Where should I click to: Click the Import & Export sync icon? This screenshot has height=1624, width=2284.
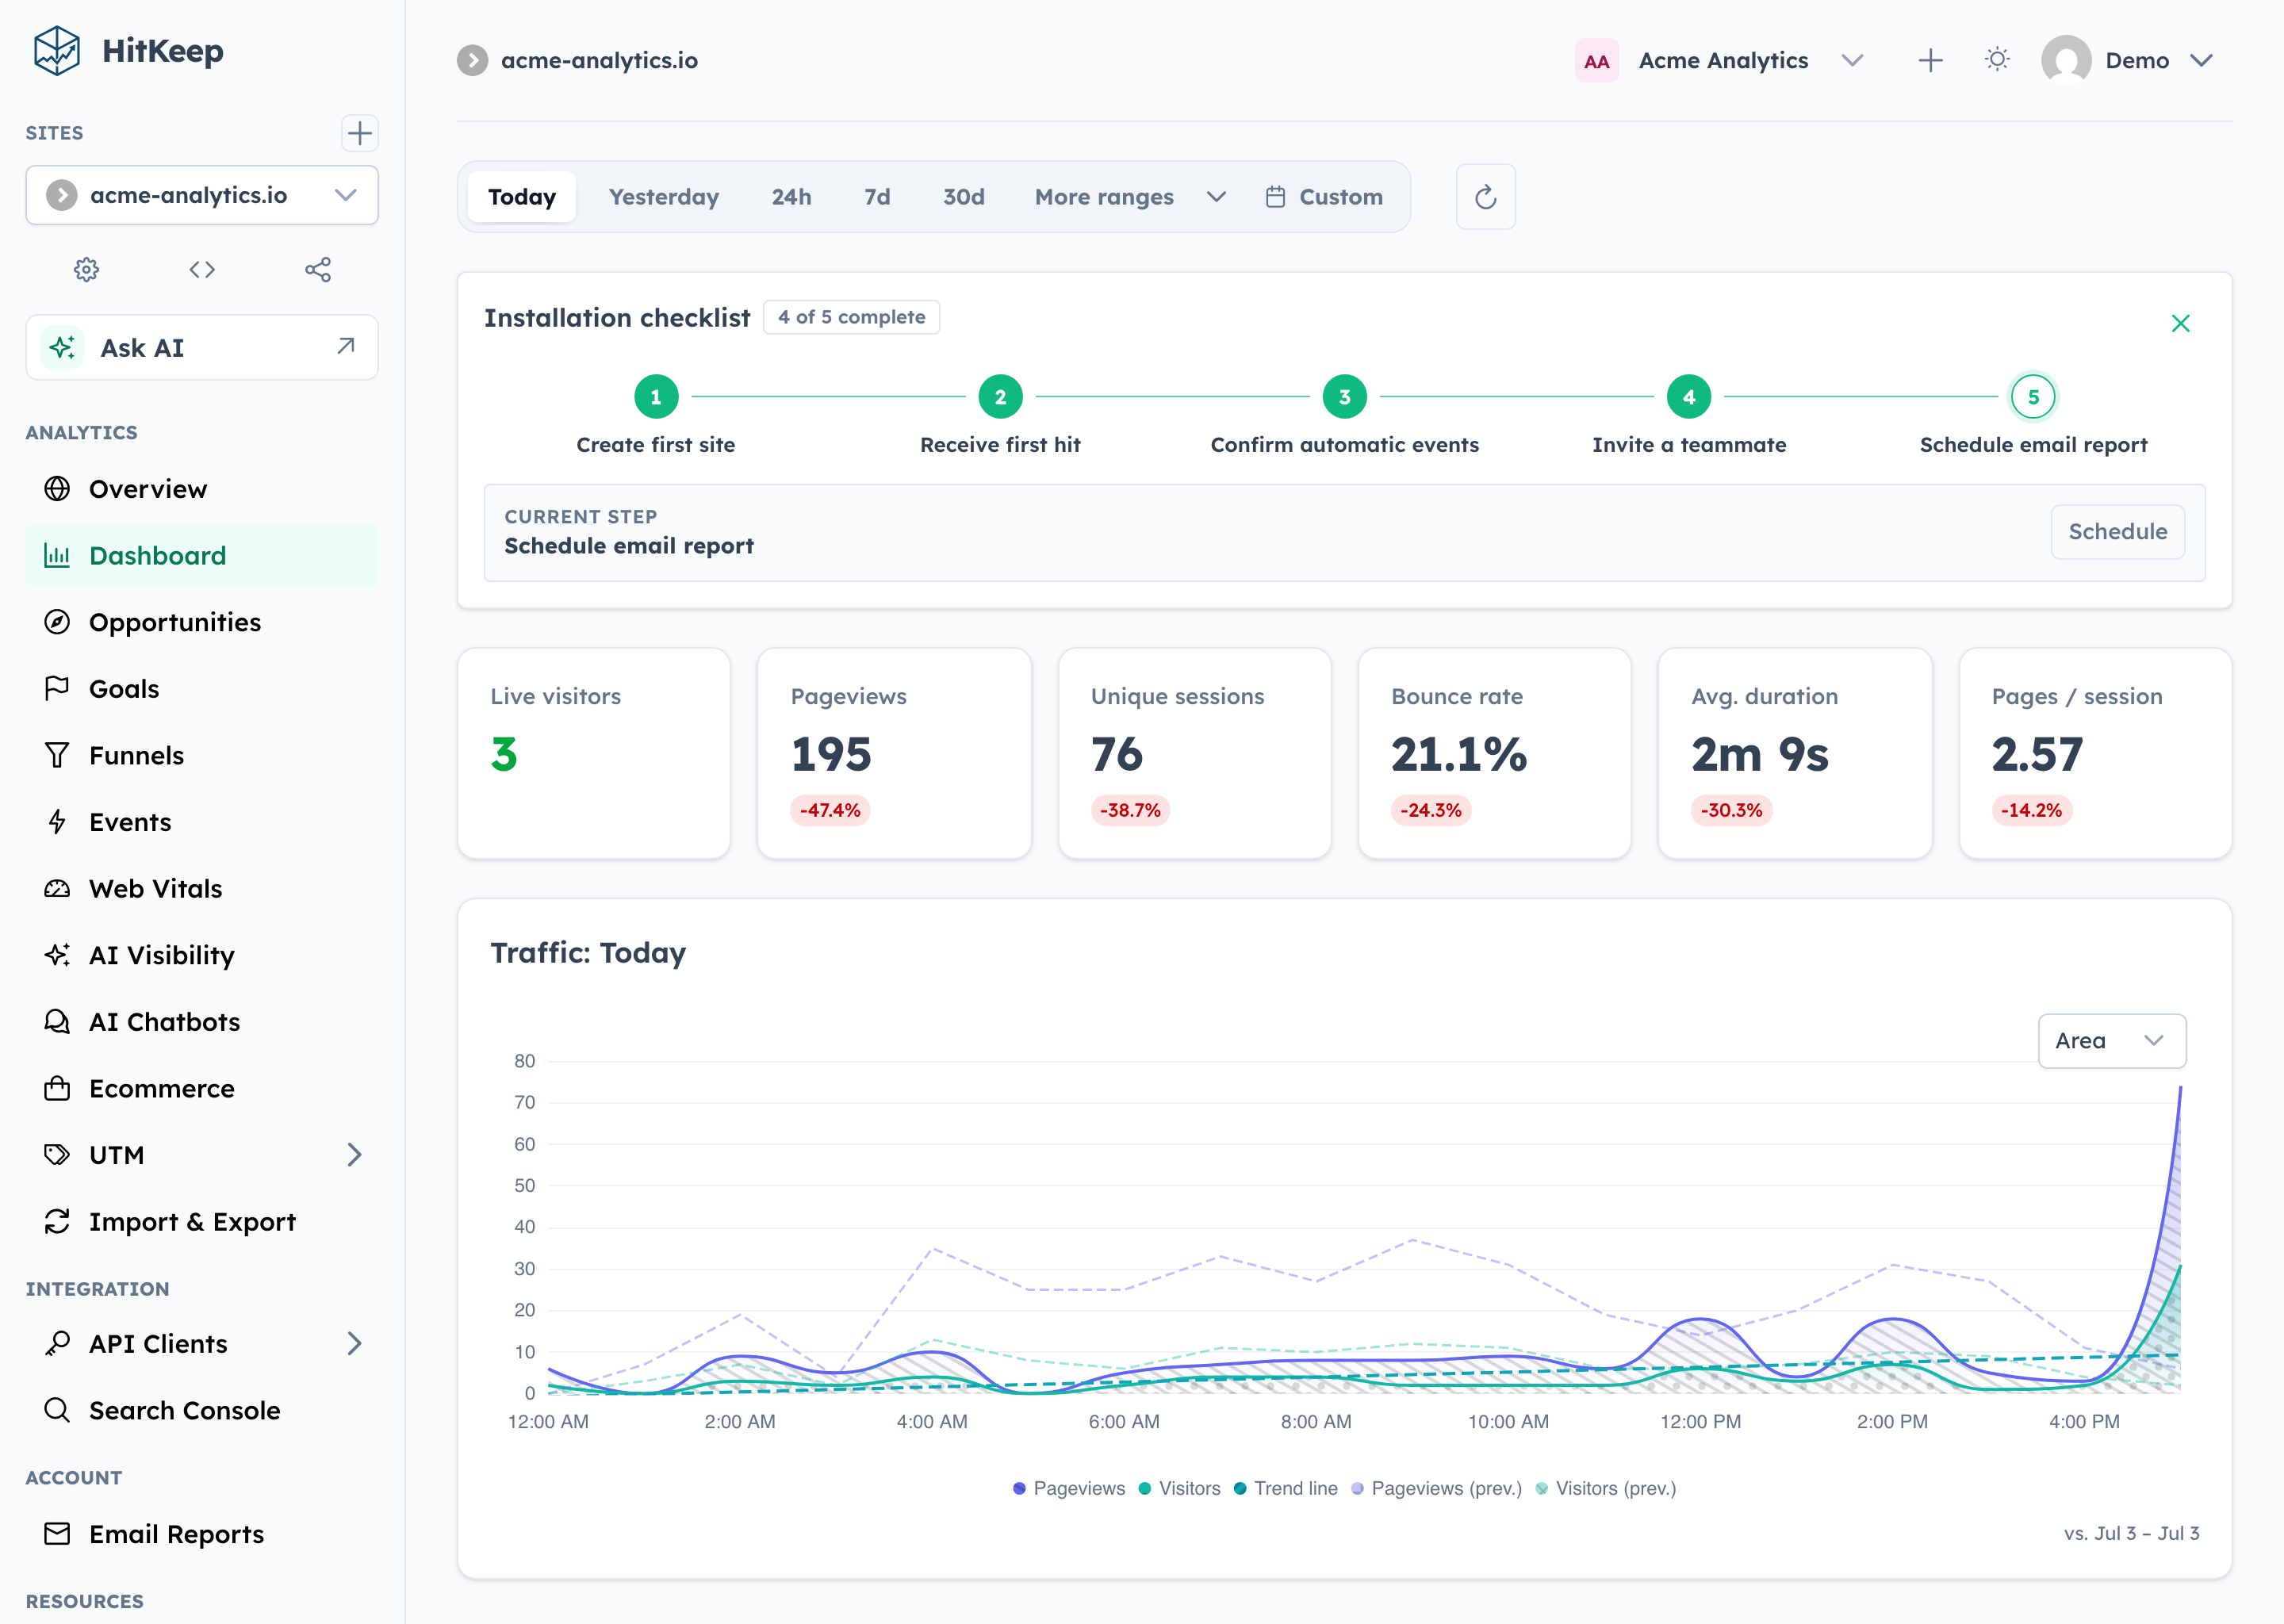click(57, 1221)
